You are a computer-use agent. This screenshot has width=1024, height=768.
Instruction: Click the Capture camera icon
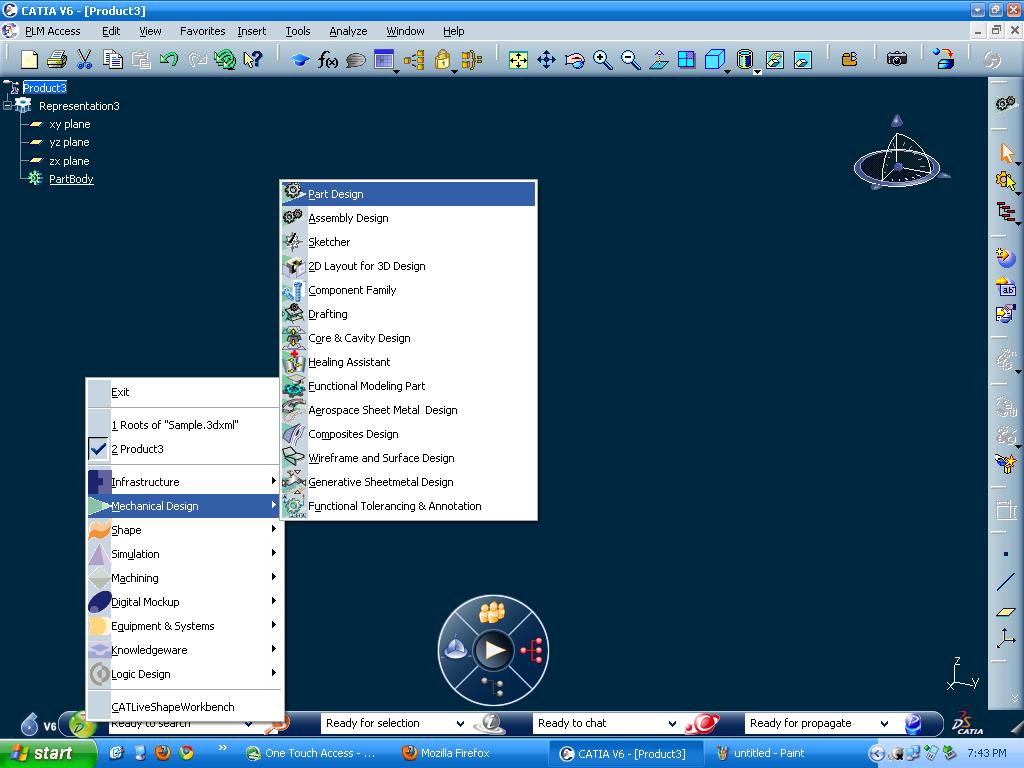coord(897,59)
